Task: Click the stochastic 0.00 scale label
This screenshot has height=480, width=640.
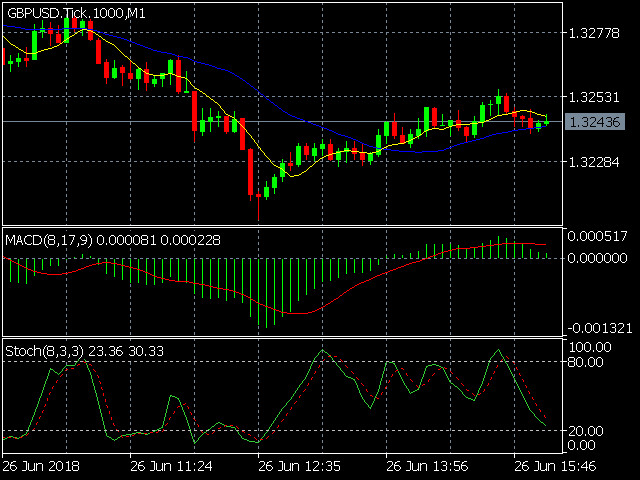Action: point(581,445)
